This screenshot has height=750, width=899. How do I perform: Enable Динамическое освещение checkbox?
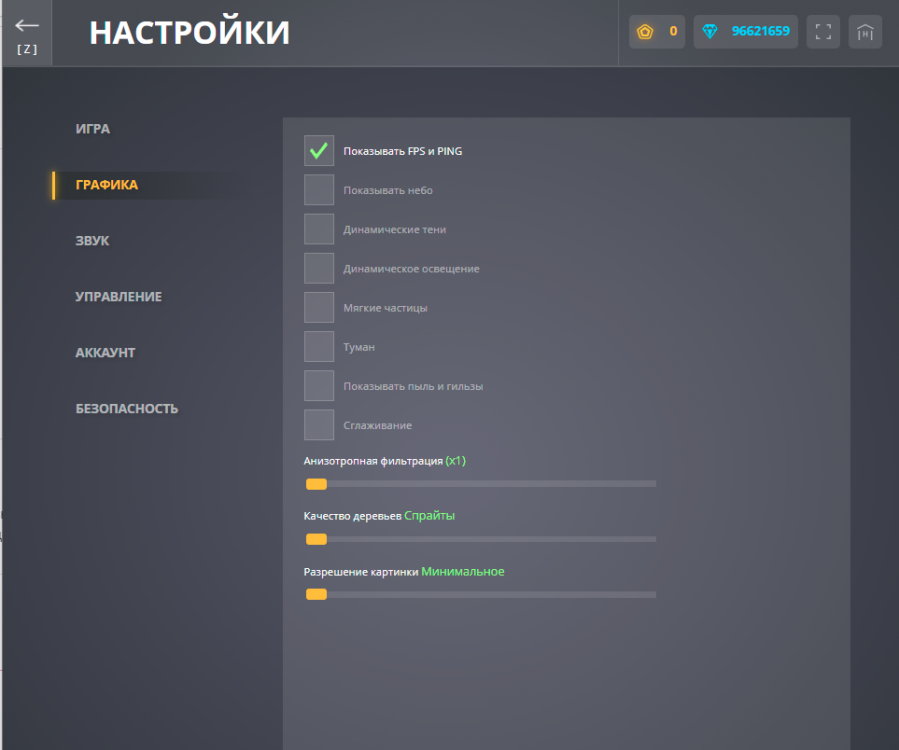point(319,268)
